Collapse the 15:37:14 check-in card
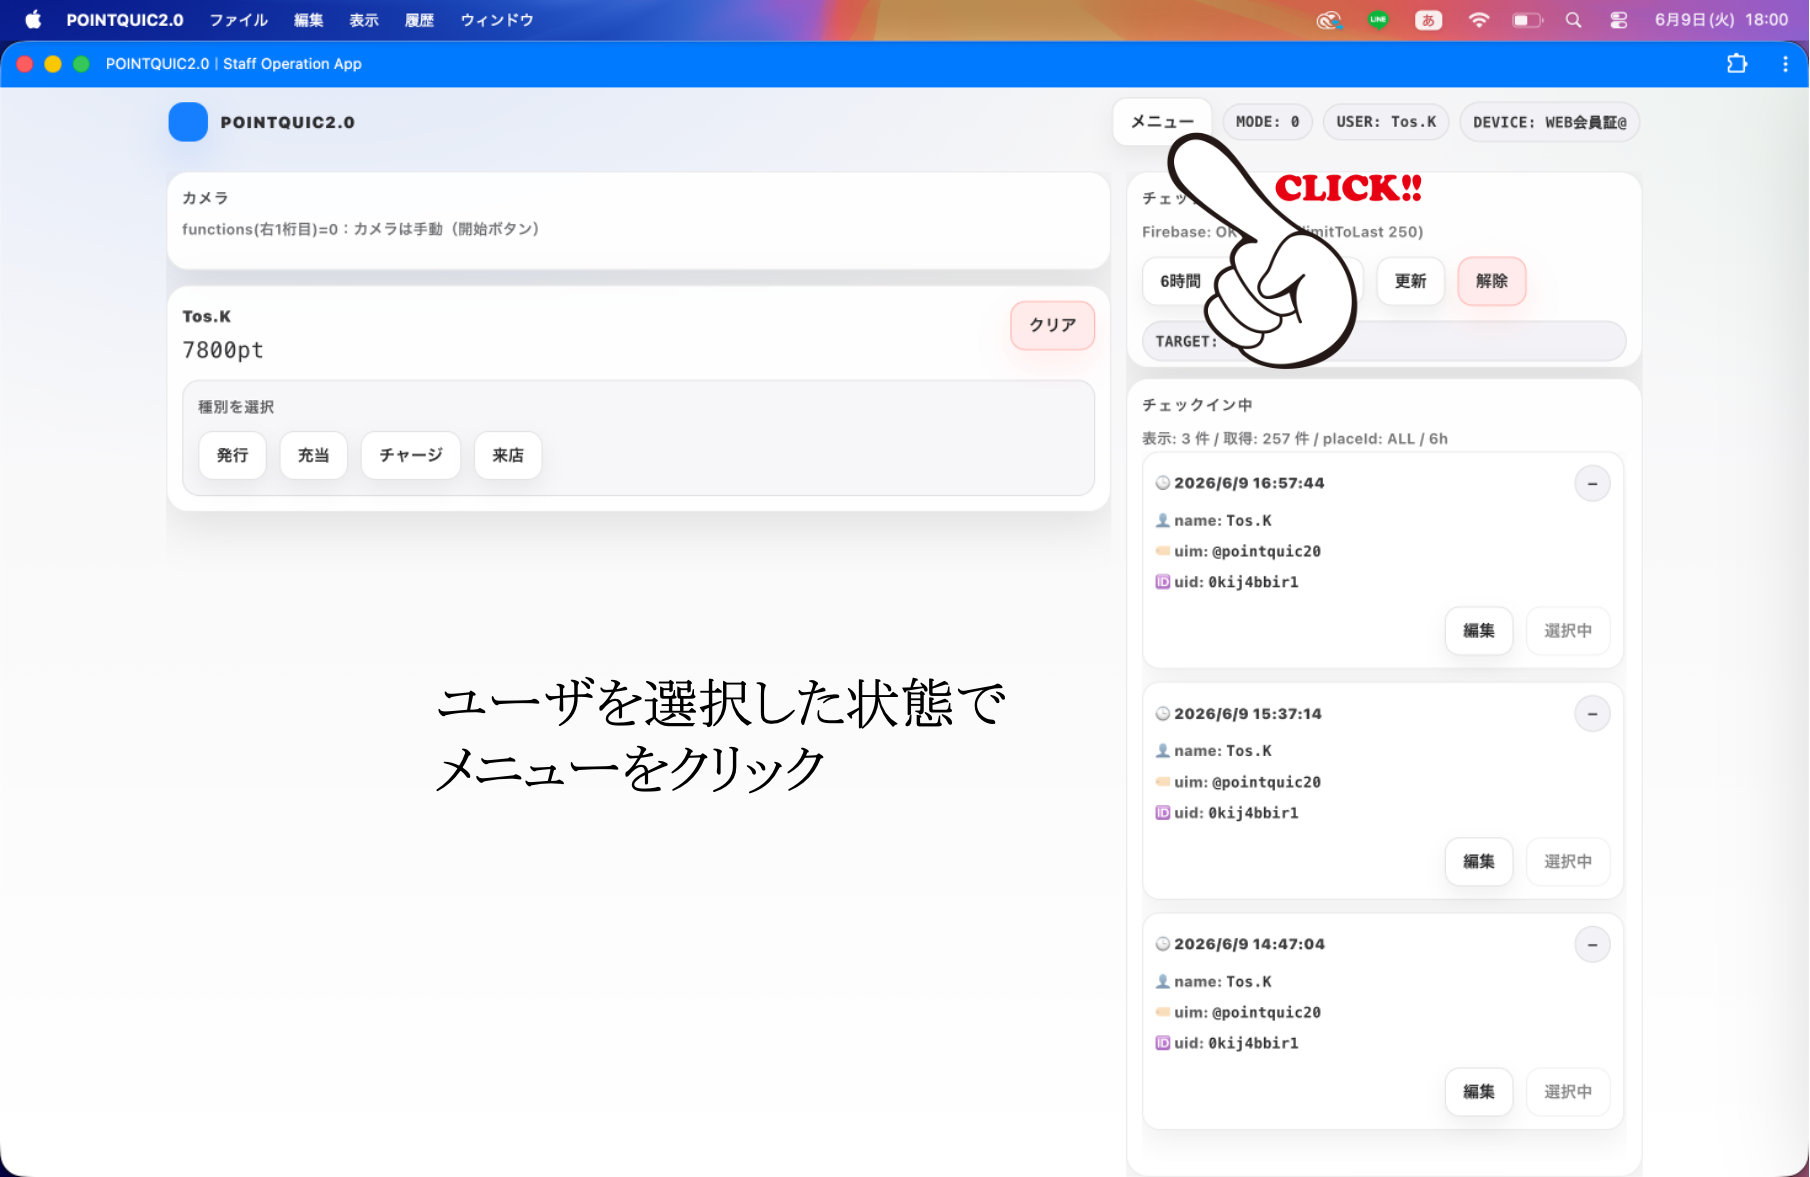The height and width of the screenshot is (1177, 1810). point(1592,714)
